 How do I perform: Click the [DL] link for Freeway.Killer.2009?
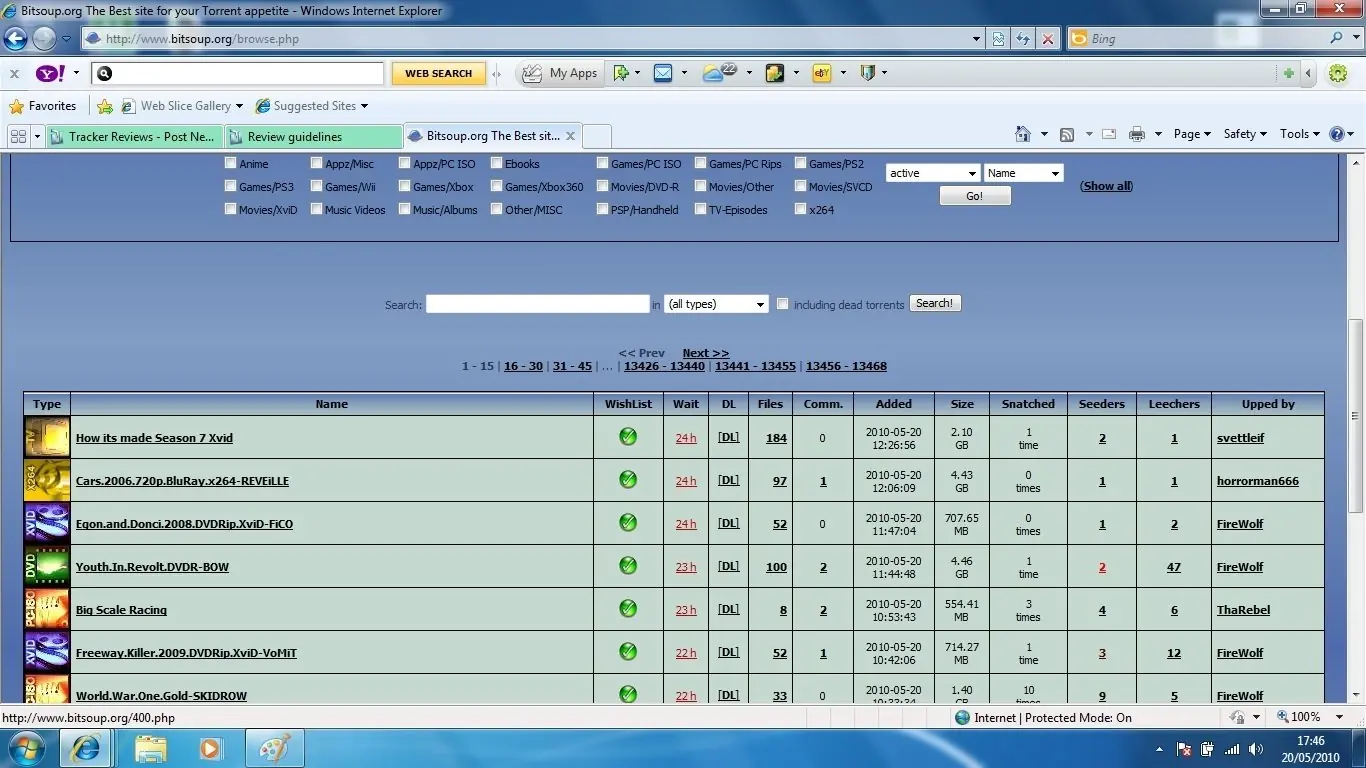point(729,652)
